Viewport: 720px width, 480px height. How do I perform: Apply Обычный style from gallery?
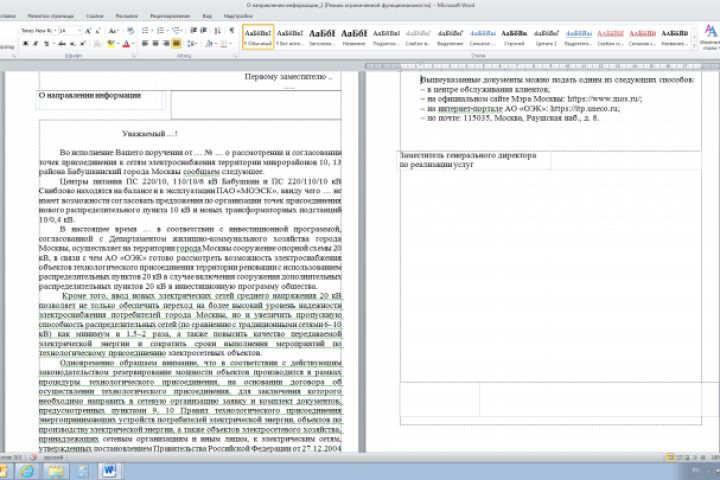point(258,37)
